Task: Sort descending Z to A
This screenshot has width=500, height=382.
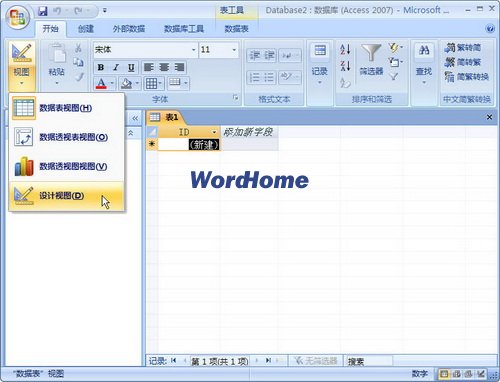Action: 345,65
